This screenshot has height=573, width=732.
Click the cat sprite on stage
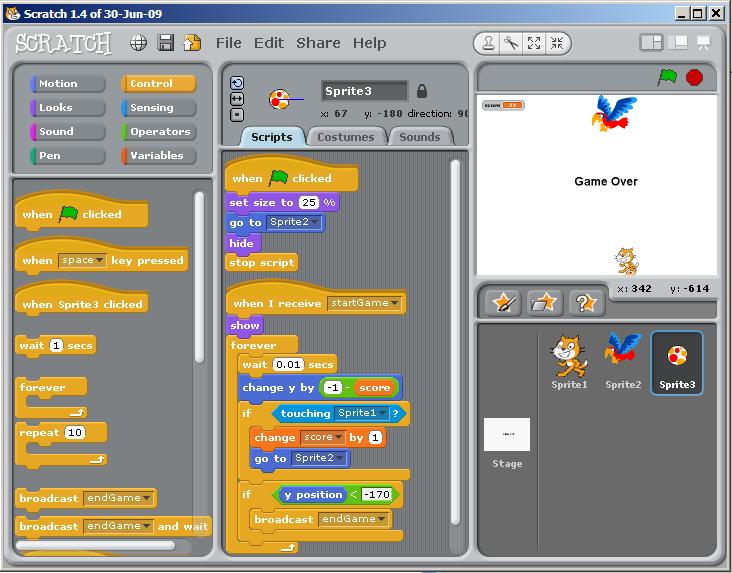click(626, 261)
